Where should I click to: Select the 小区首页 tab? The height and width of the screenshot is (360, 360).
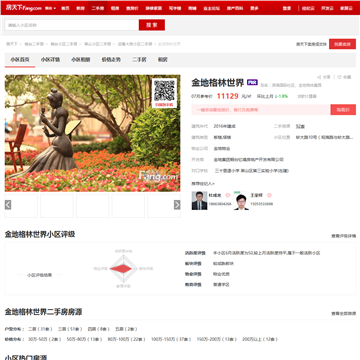[x=20, y=60]
